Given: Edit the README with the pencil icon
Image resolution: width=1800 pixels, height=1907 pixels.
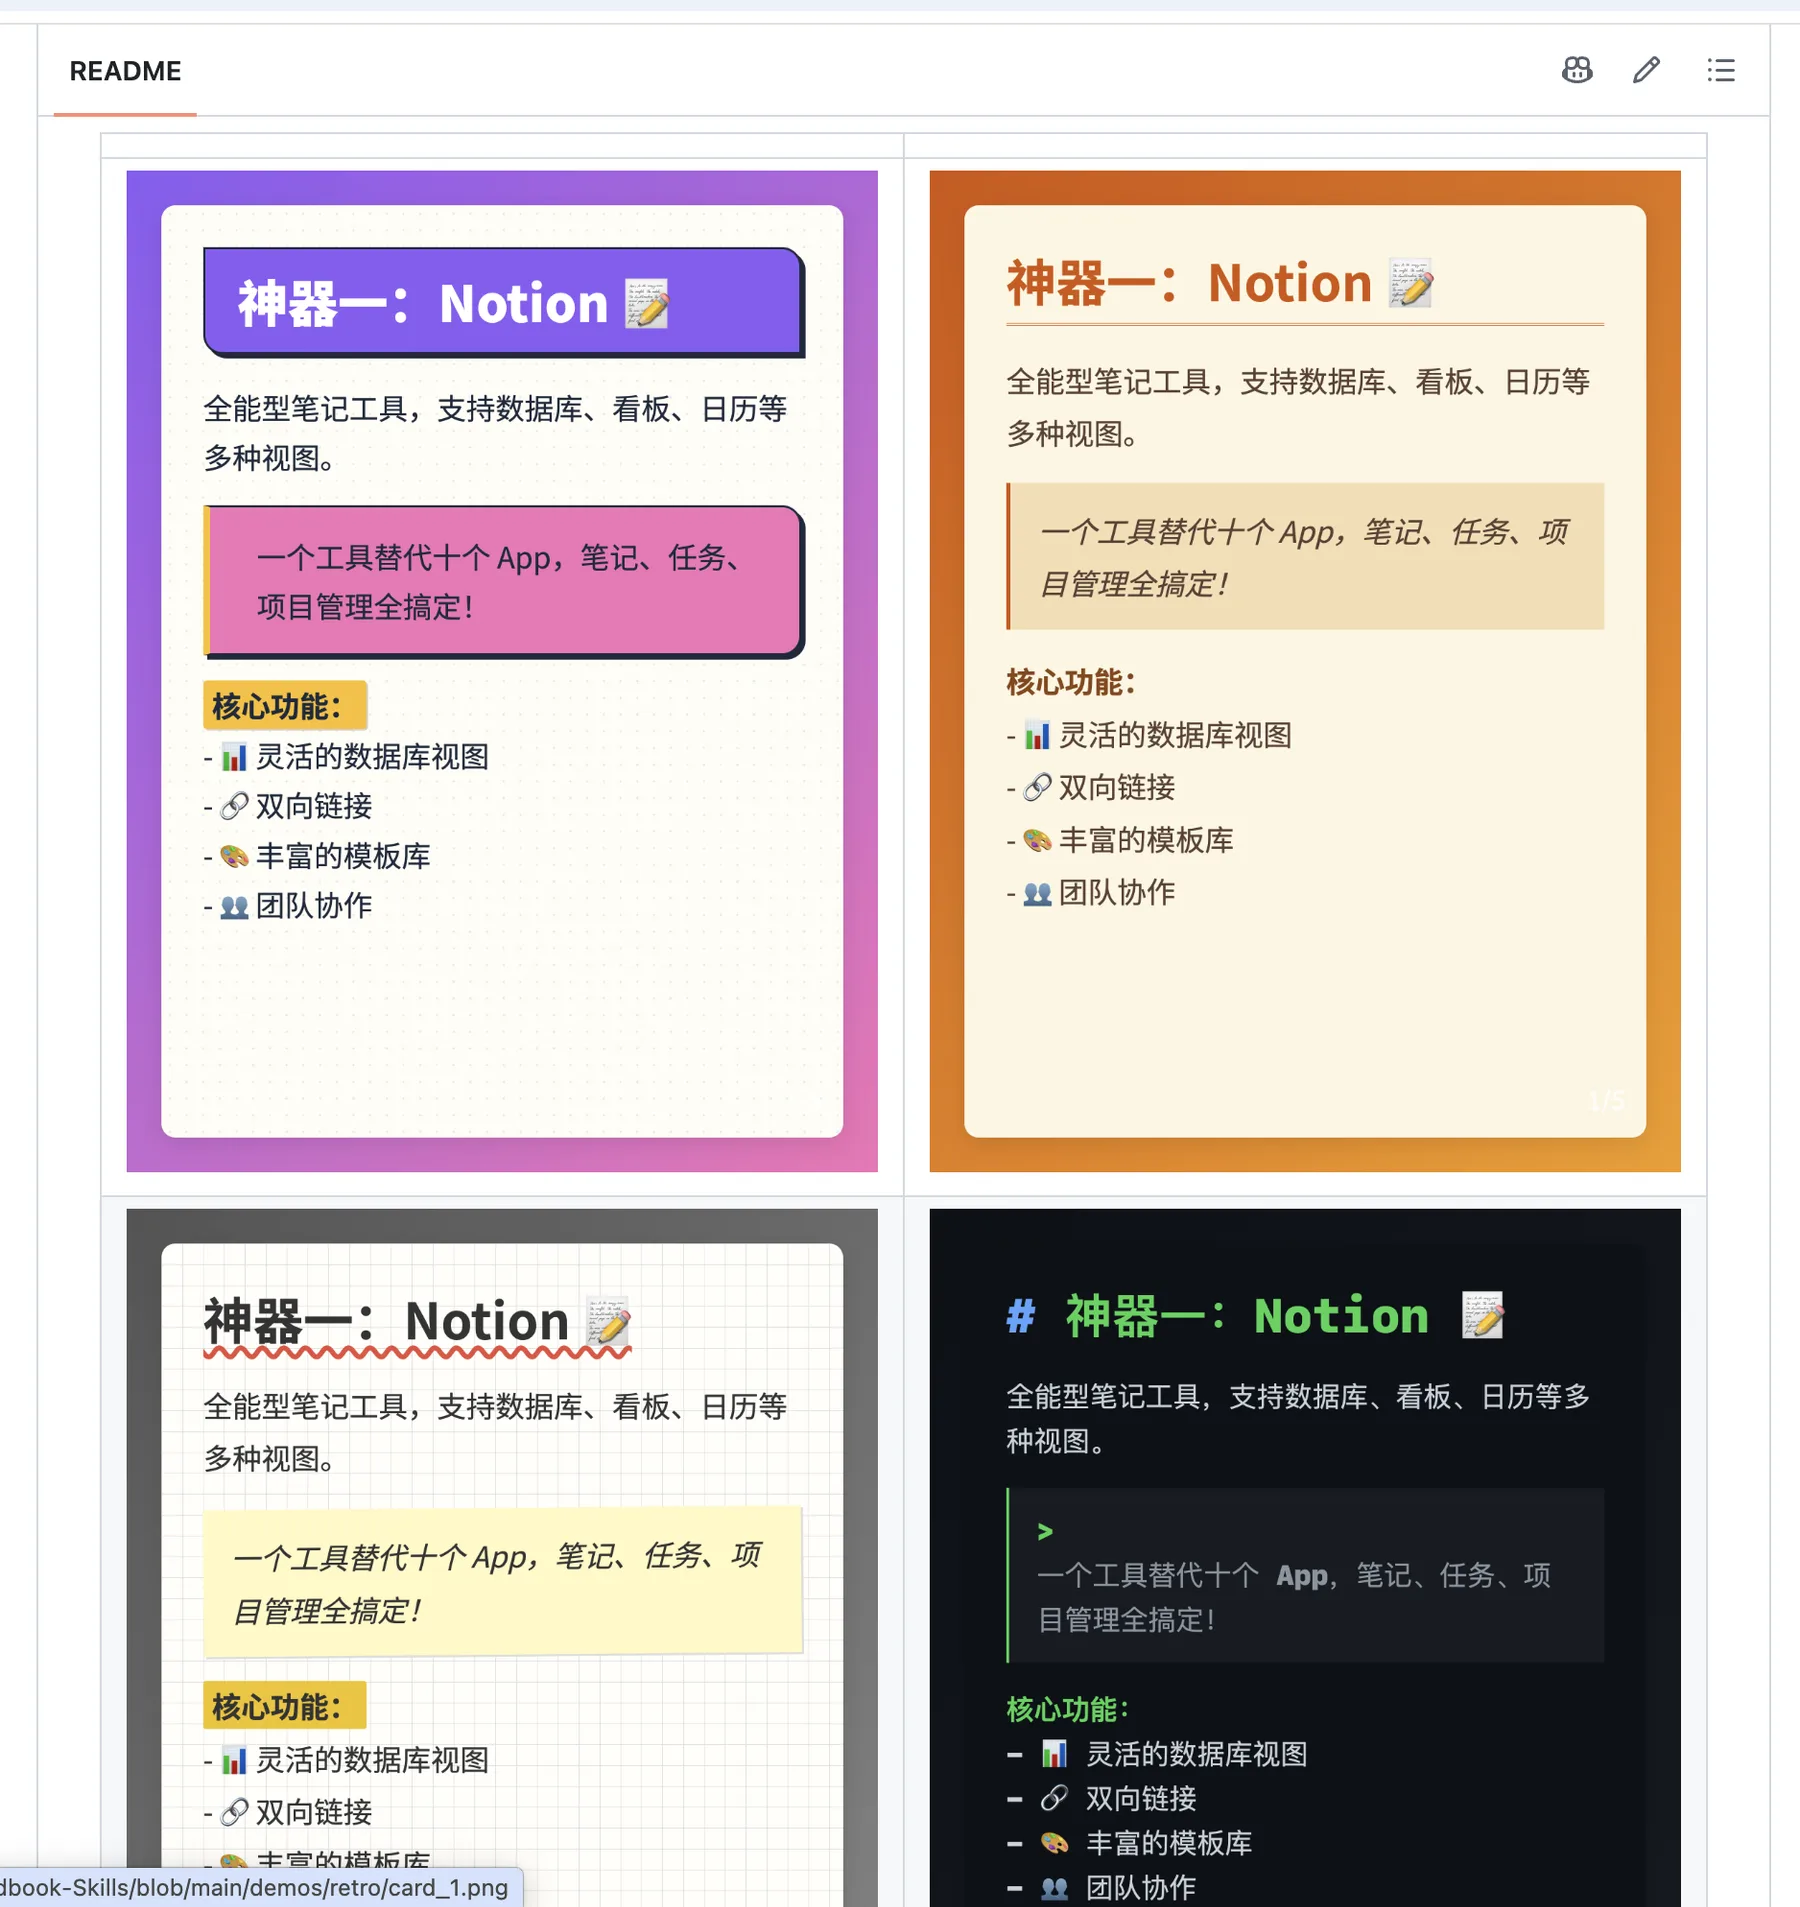Looking at the screenshot, I should (1647, 70).
